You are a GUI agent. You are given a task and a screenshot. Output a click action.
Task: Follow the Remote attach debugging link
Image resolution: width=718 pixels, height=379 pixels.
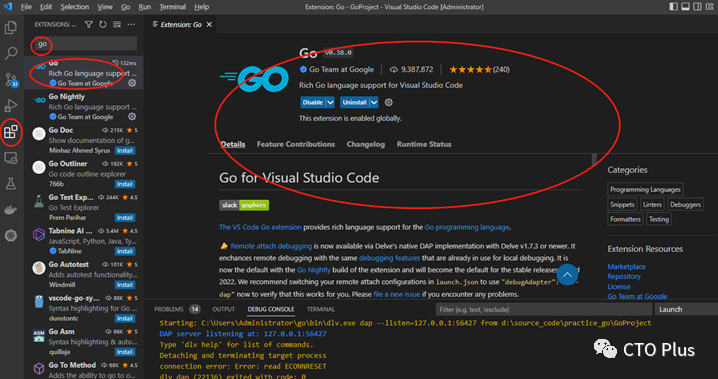click(271, 246)
